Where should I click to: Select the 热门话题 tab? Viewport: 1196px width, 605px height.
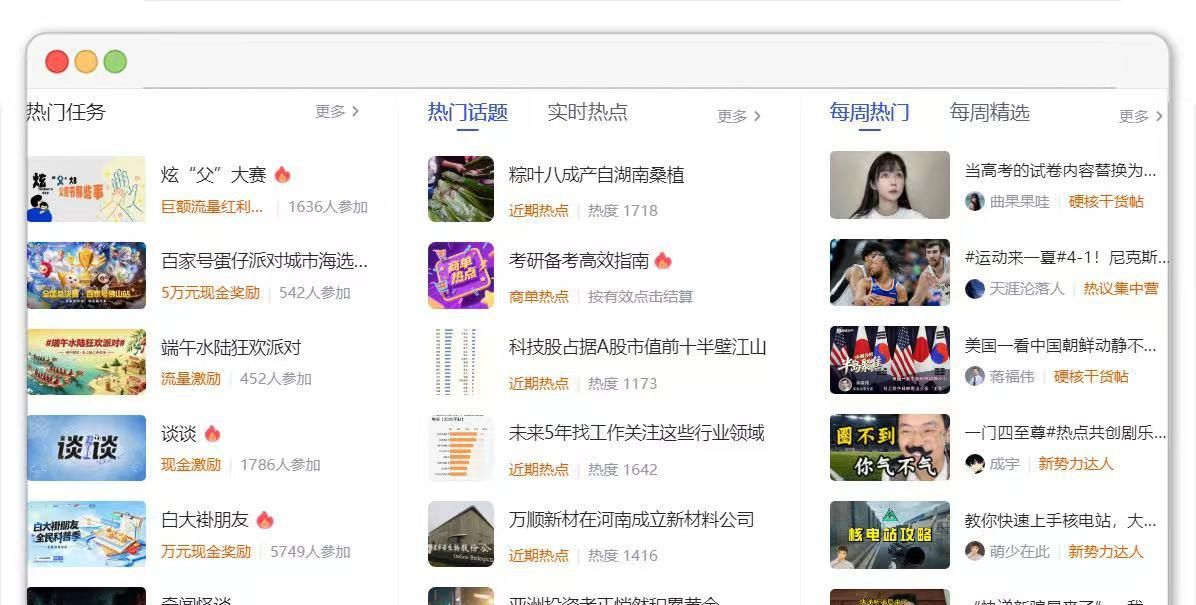pyautogui.click(x=468, y=112)
